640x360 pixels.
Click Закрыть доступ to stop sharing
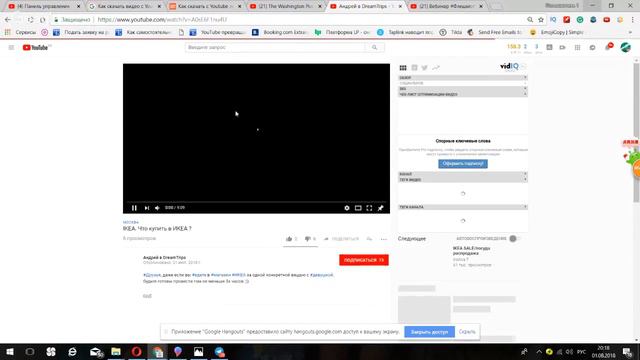[429, 332]
